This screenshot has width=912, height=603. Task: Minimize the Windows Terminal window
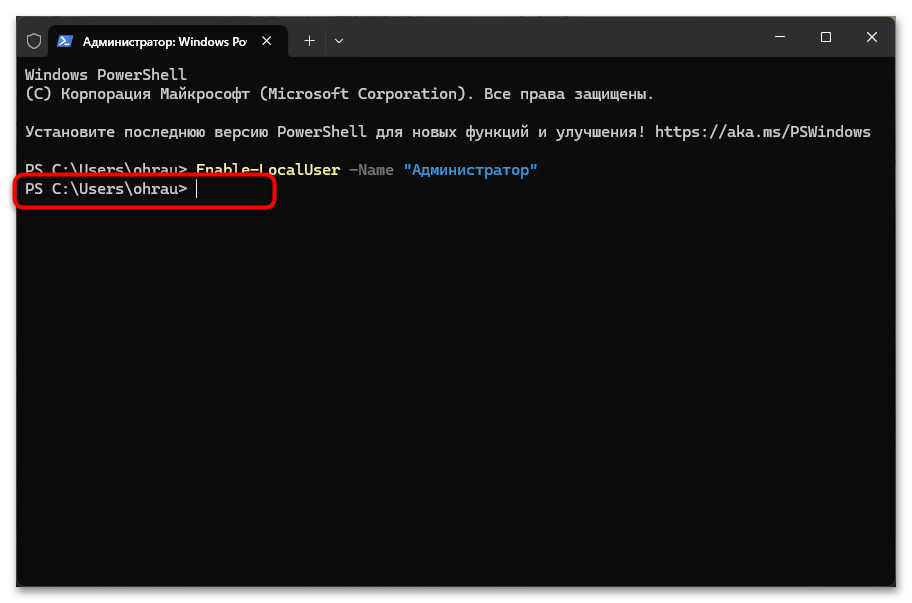[x=780, y=37]
